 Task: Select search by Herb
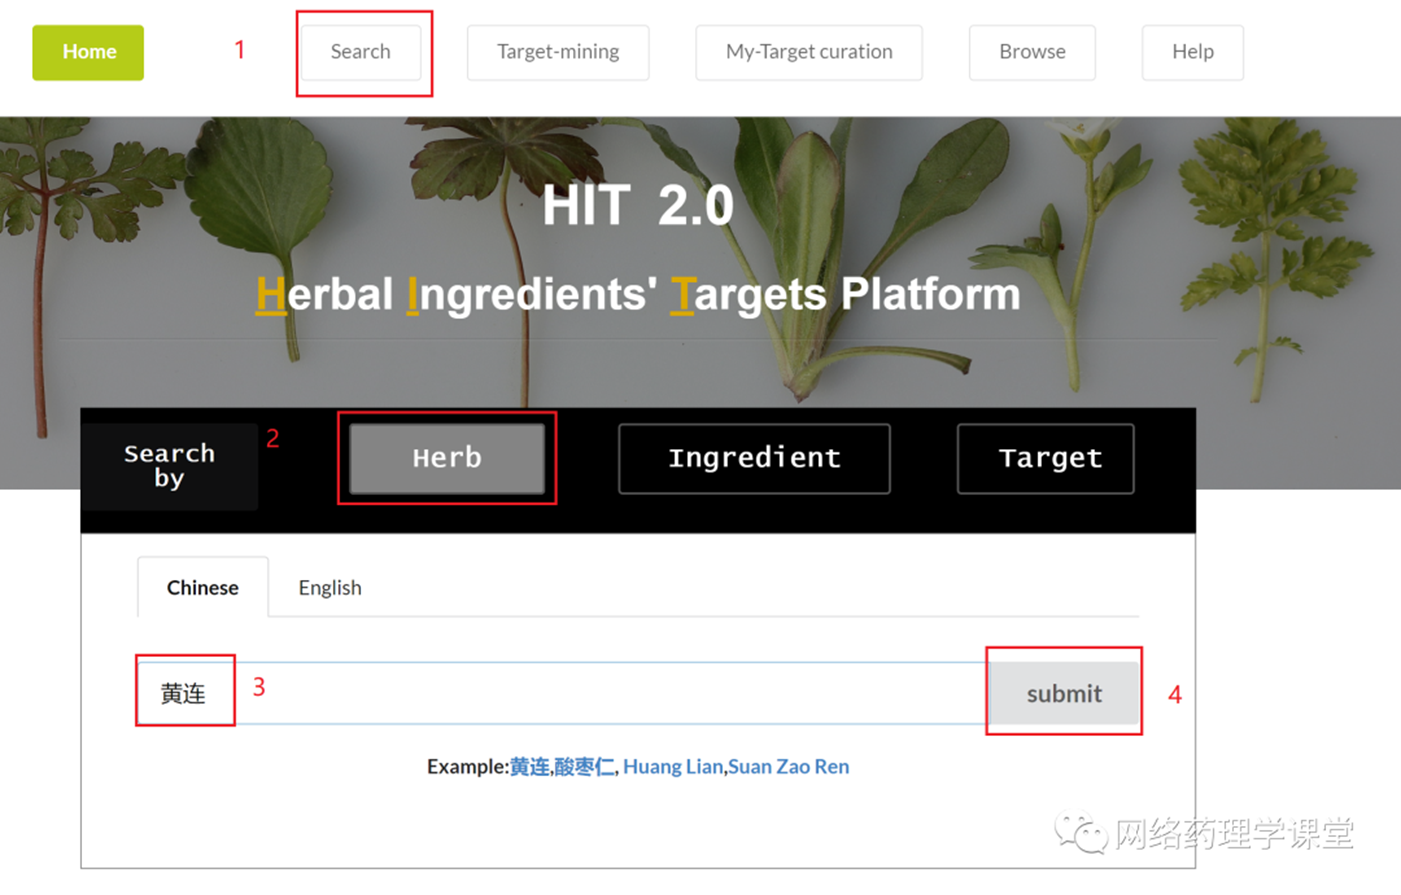click(x=447, y=458)
